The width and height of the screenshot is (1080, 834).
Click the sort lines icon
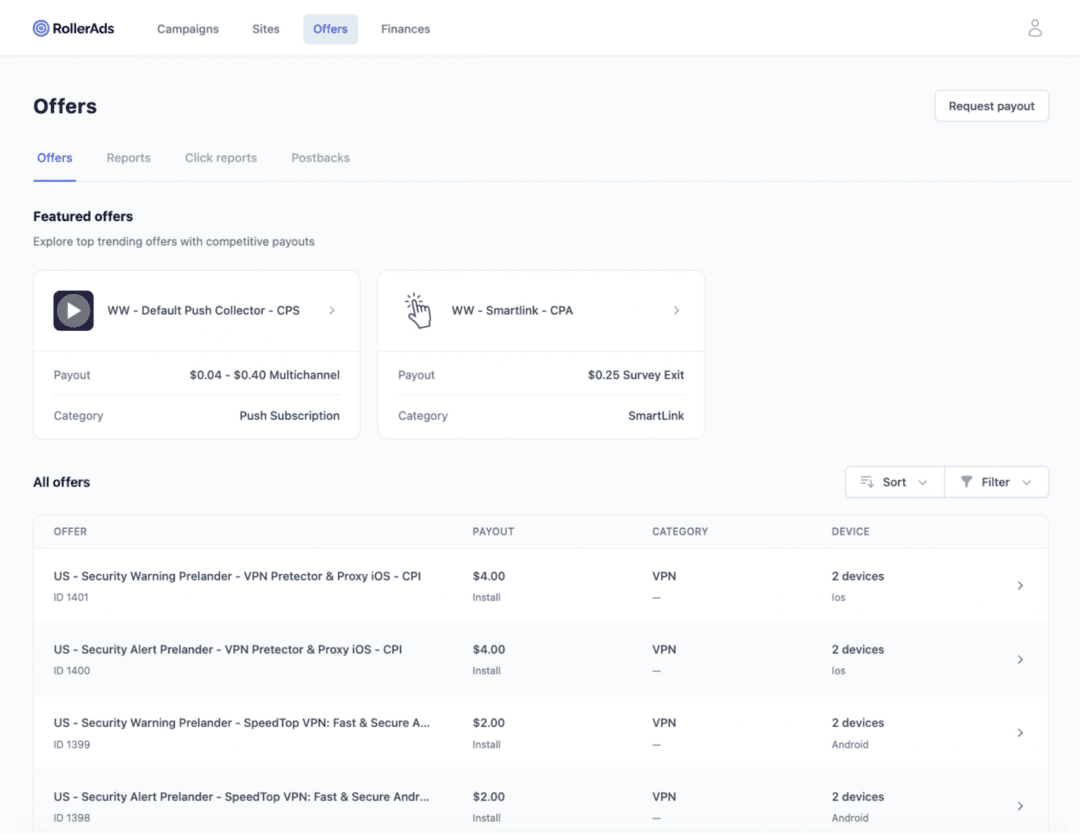[x=867, y=481]
